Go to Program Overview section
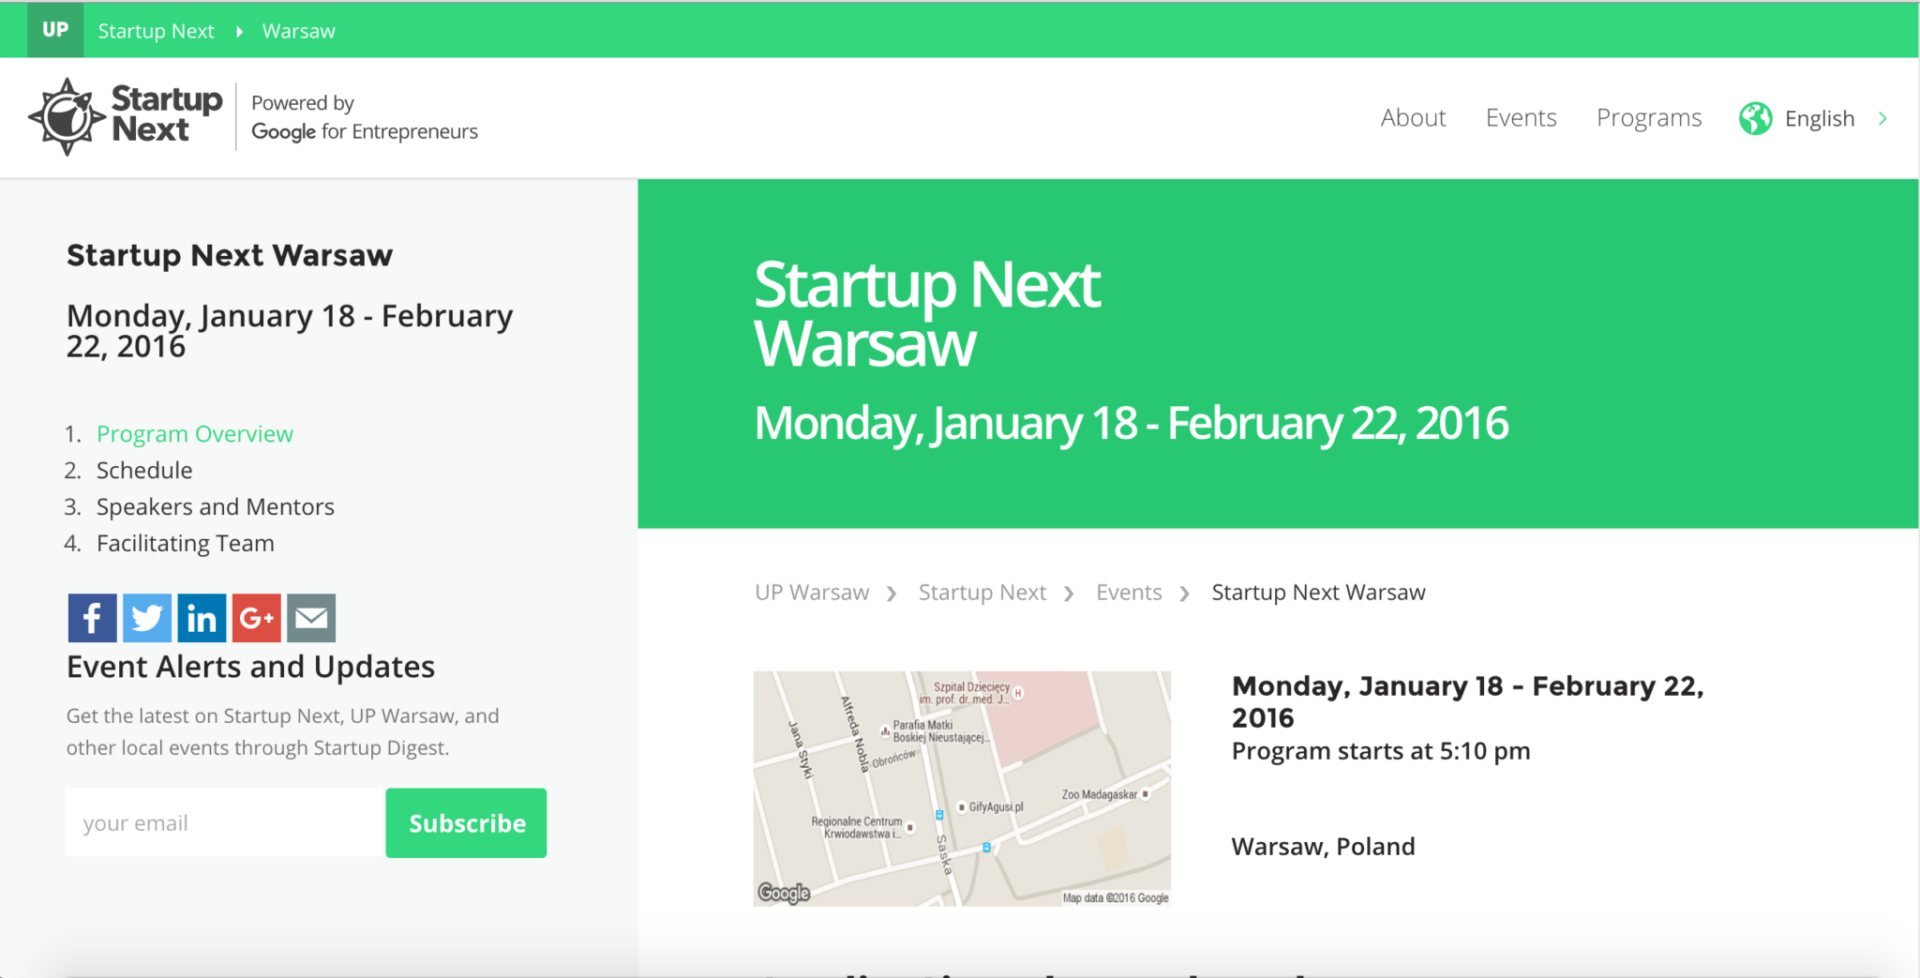 tap(194, 434)
